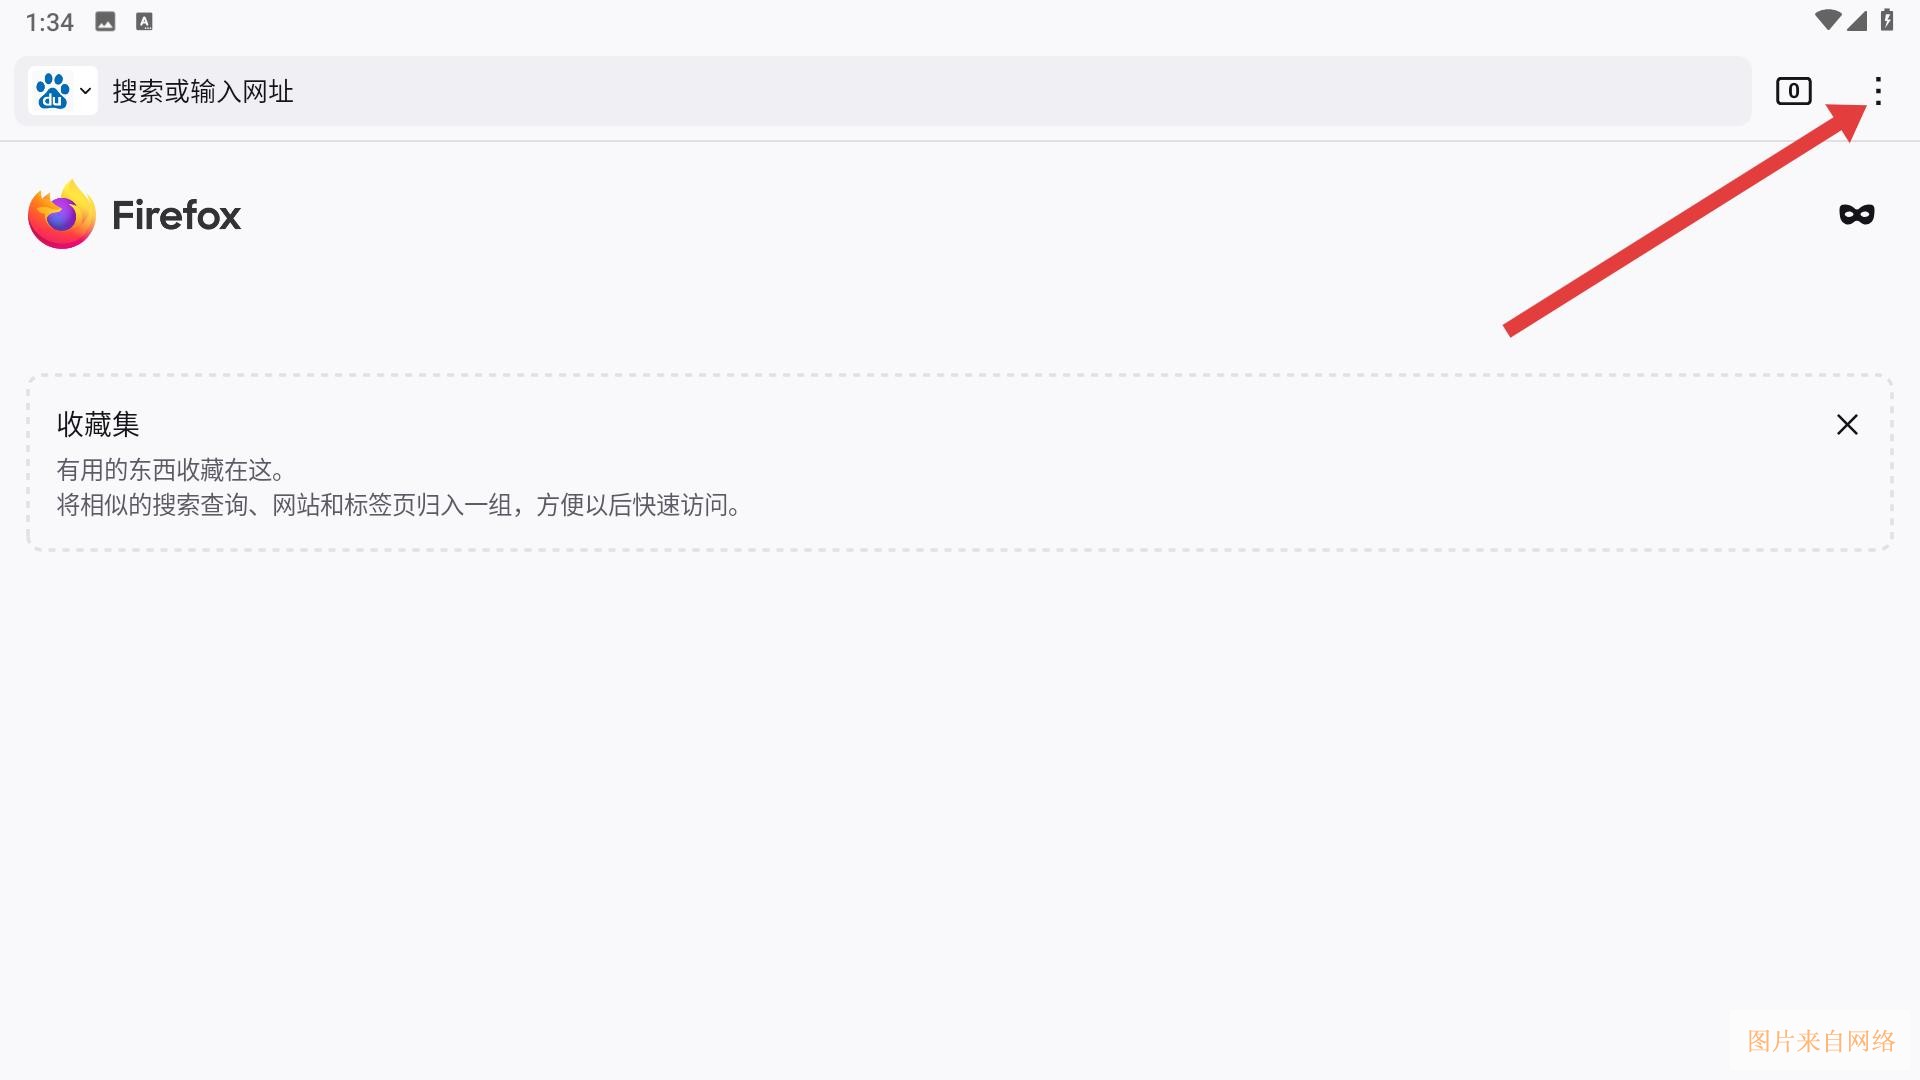Open the tab counter showing 0
The height and width of the screenshot is (1080, 1920).
pyautogui.click(x=1793, y=91)
